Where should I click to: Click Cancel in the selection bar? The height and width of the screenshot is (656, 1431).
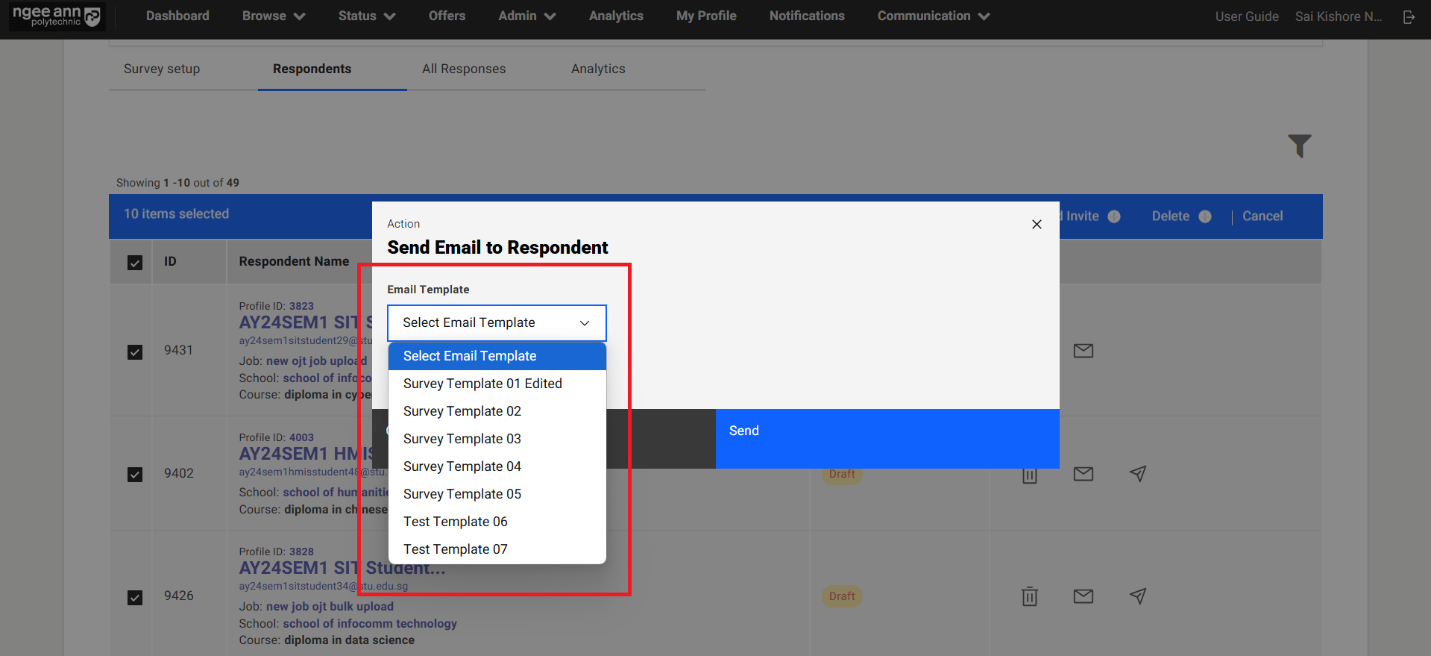point(1262,216)
